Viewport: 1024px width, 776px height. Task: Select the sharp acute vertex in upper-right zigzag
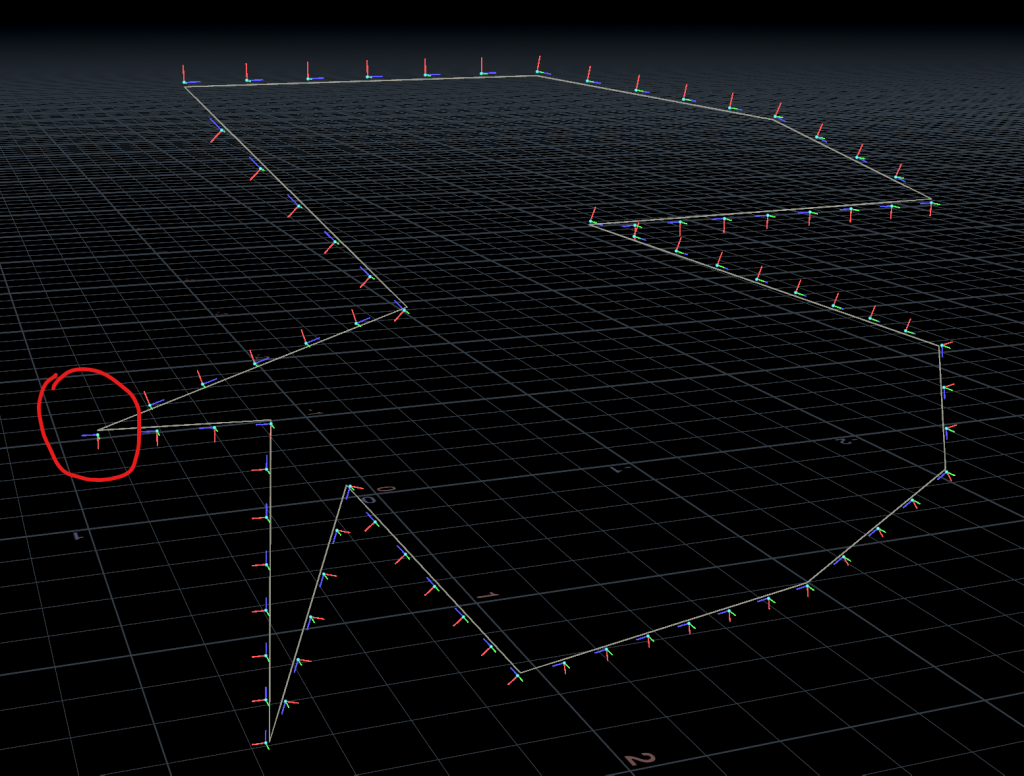tap(592, 223)
